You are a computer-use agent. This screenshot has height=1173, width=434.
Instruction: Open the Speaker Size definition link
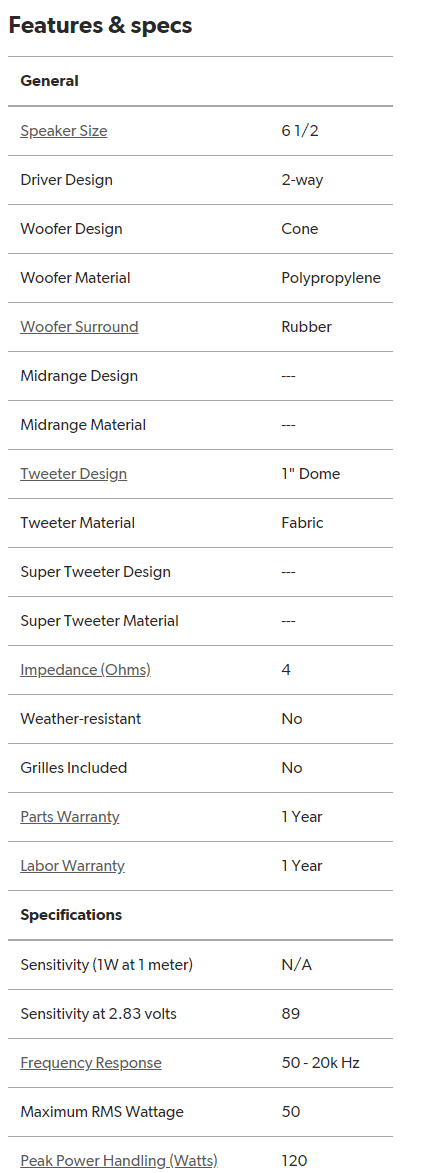pos(64,131)
